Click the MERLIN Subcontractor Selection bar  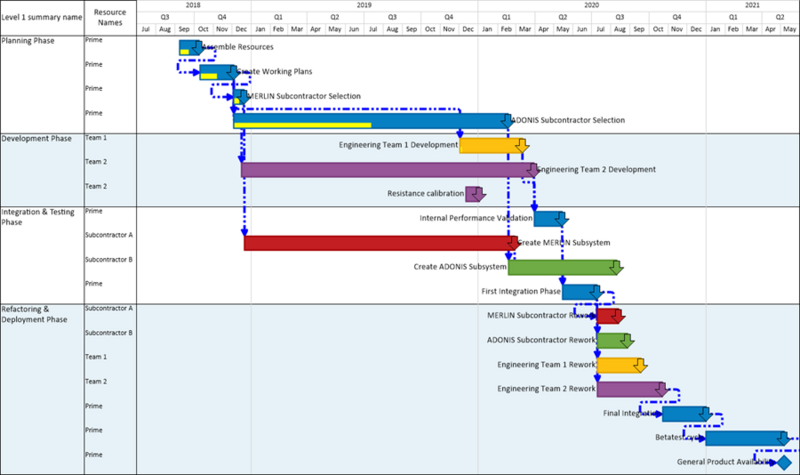pyautogui.click(x=240, y=97)
